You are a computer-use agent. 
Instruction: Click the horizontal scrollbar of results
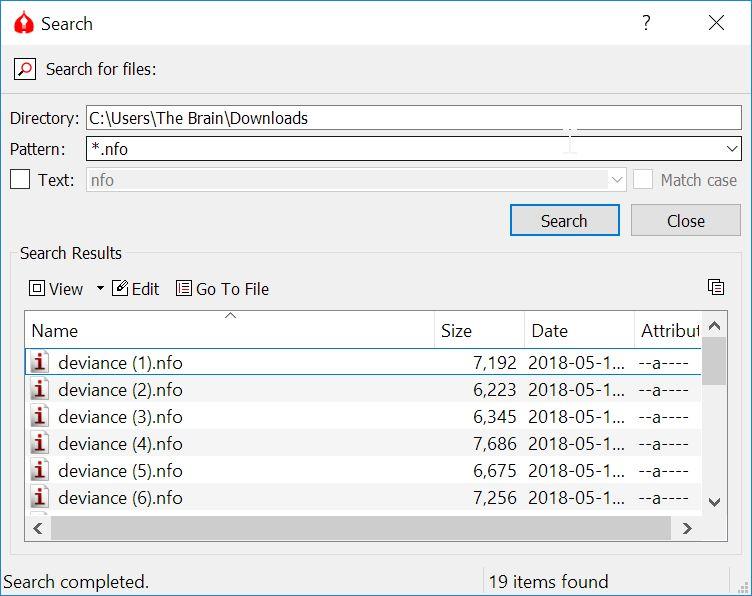(x=360, y=528)
